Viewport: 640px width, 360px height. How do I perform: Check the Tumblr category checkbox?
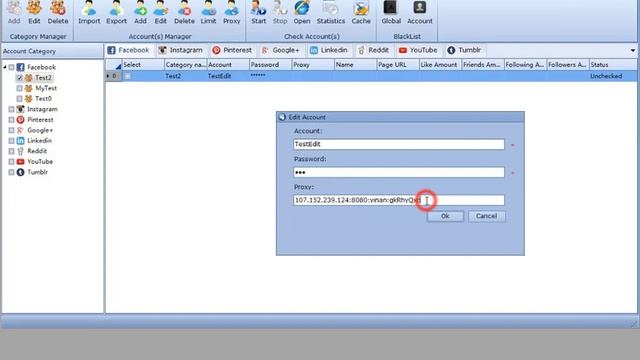[11, 172]
